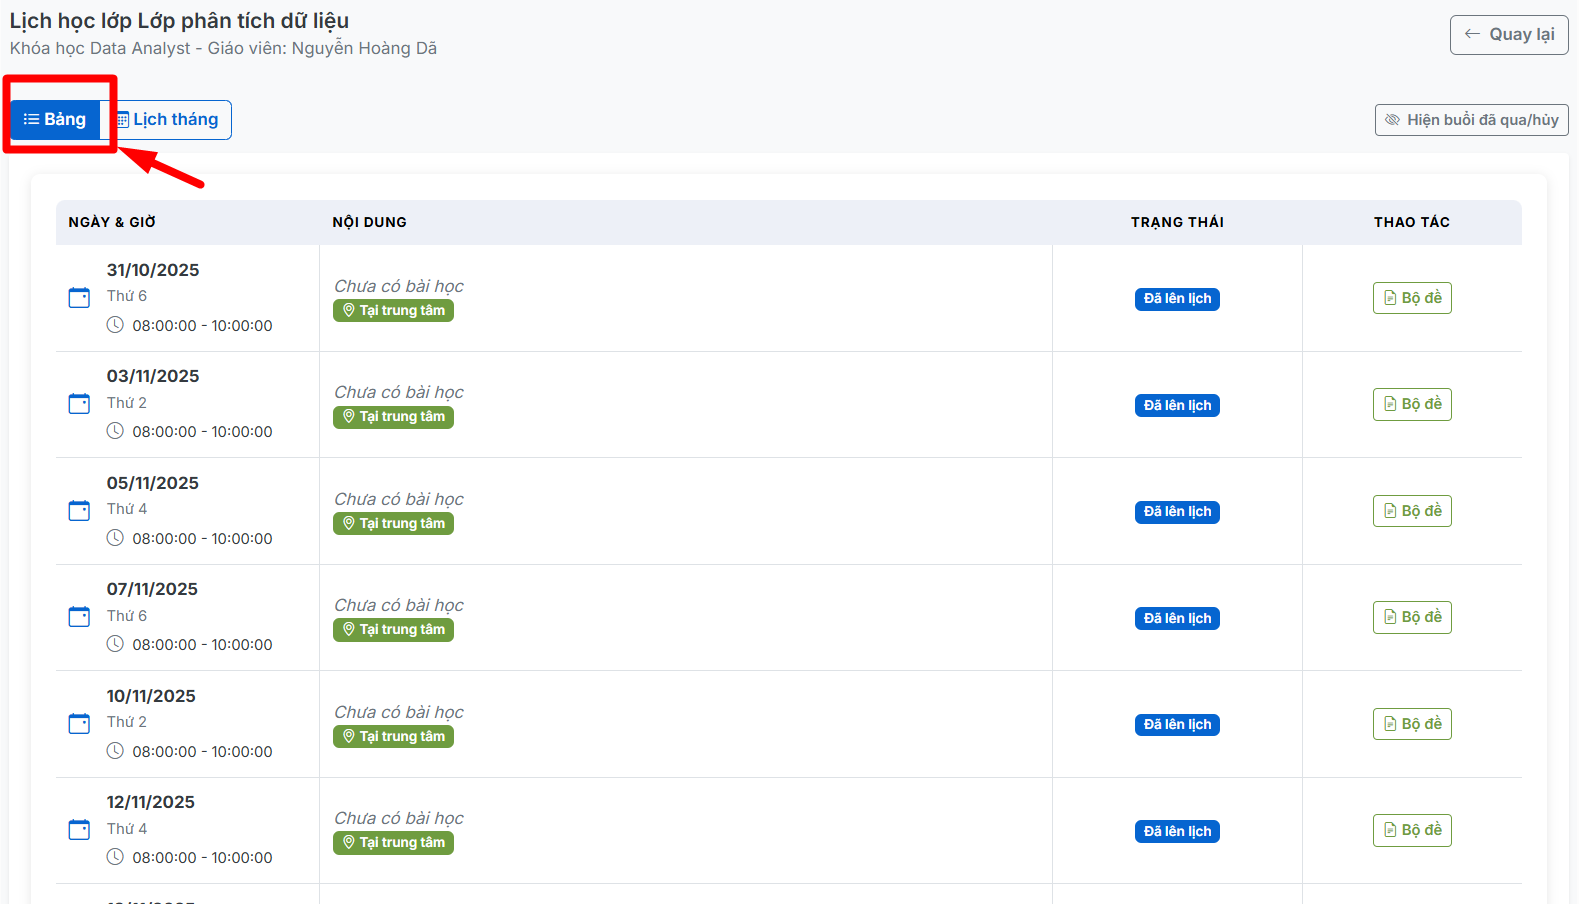
Task: Click calendar icon next to 31/10/2025
Action: [x=79, y=298]
